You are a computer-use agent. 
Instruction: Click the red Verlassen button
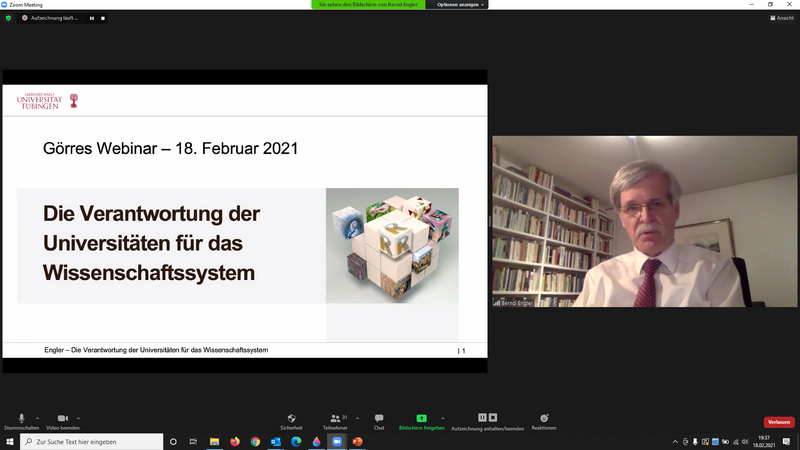point(779,422)
